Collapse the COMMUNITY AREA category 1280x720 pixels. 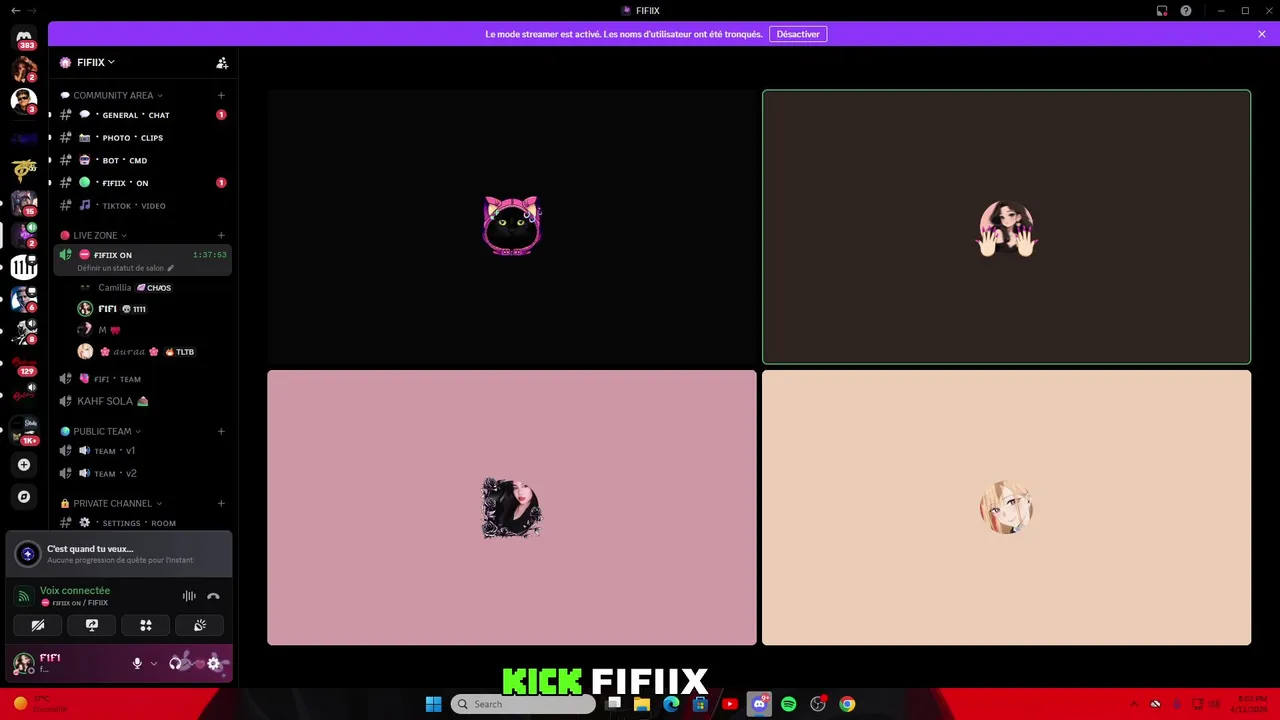pyautogui.click(x=112, y=95)
